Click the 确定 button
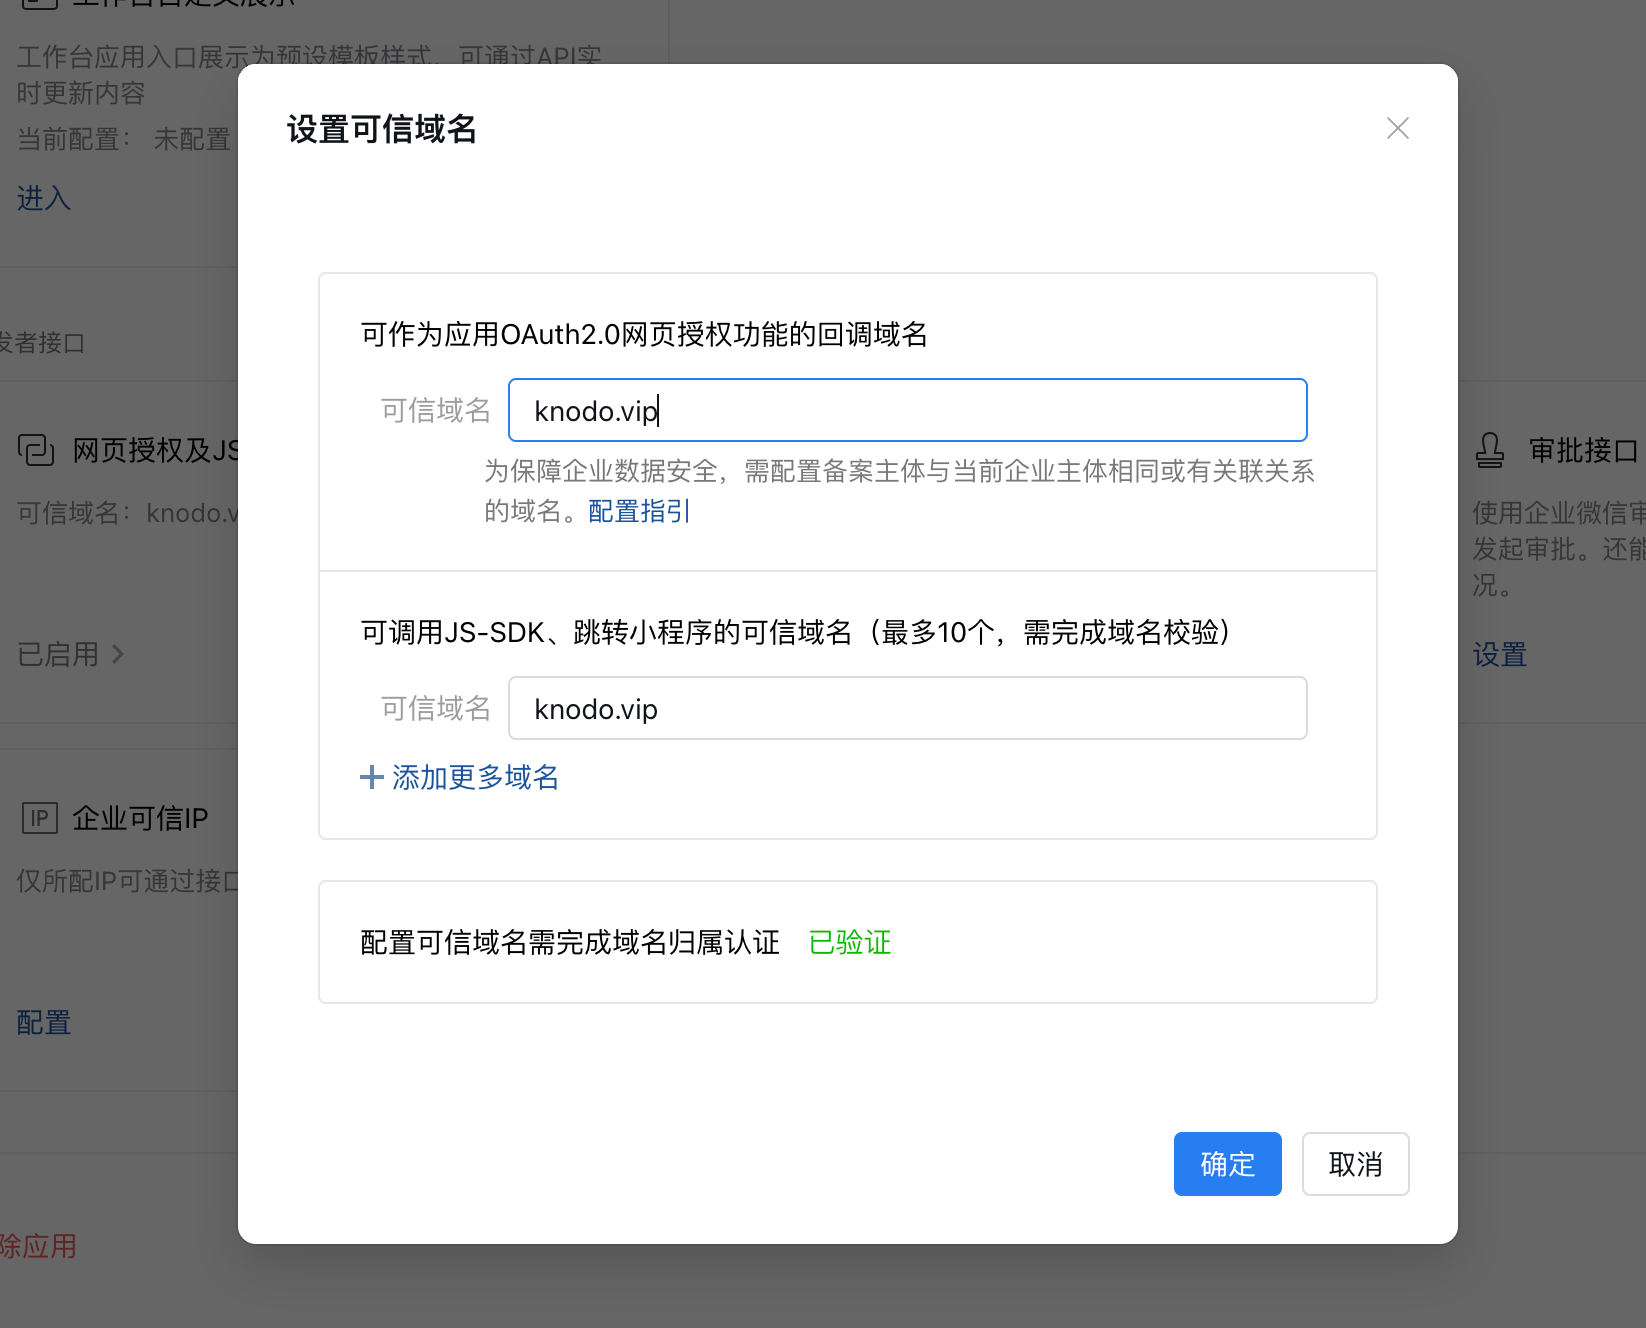The height and width of the screenshot is (1328, 1646). tap(1227, 1164)
